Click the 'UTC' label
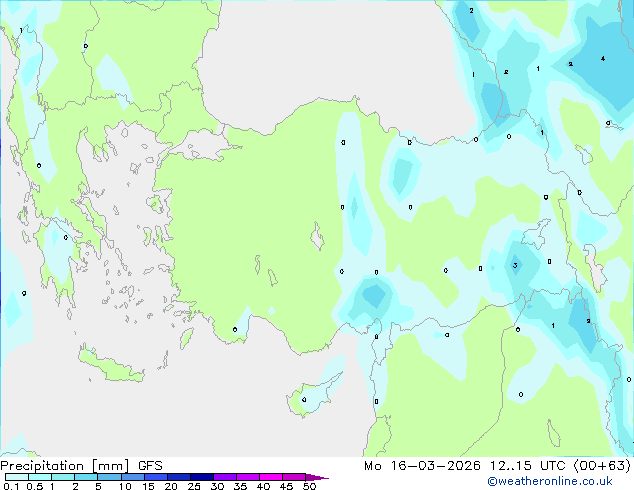Screen dimensions: 634x490 [x=553, y=466]
